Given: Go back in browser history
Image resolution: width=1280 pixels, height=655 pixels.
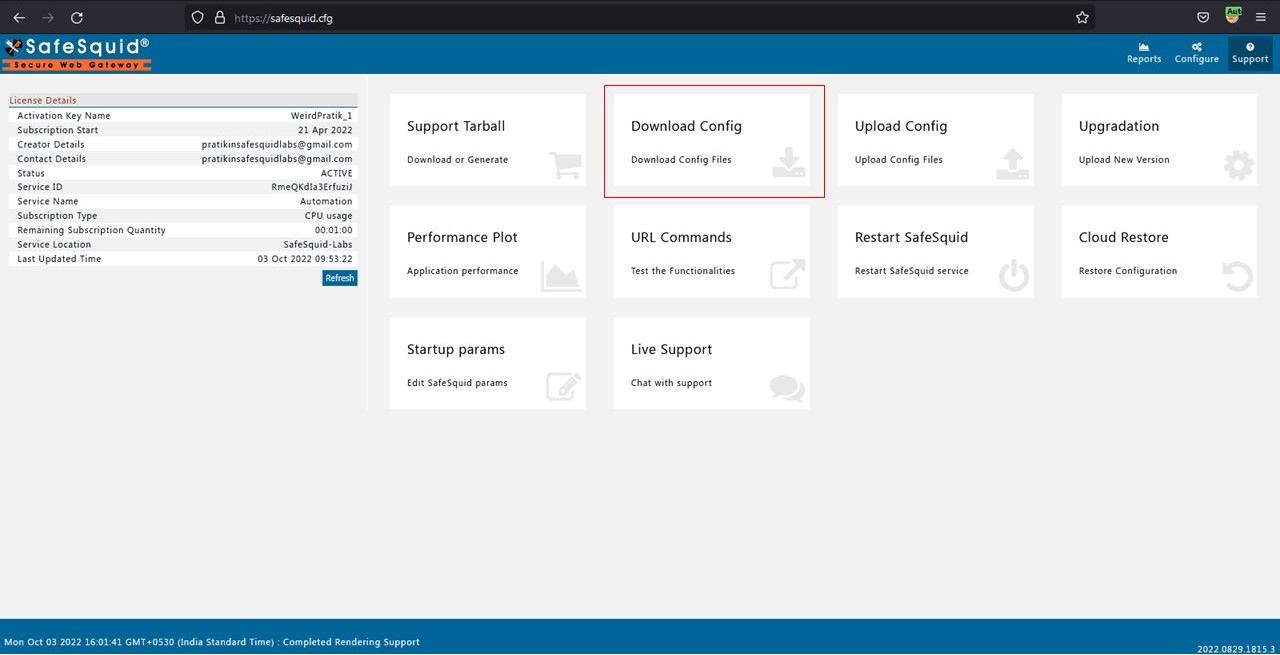Looking at the screenshot, I should click(19, 17).
